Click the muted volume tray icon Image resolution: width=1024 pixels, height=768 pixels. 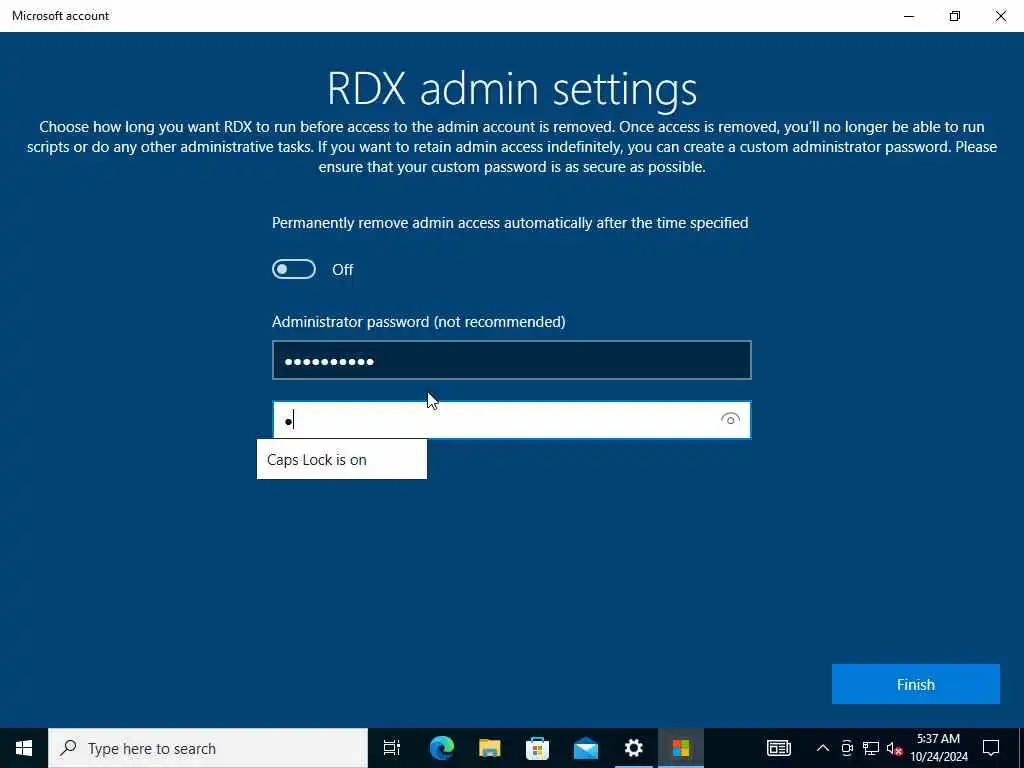click(x=894, y=748)
